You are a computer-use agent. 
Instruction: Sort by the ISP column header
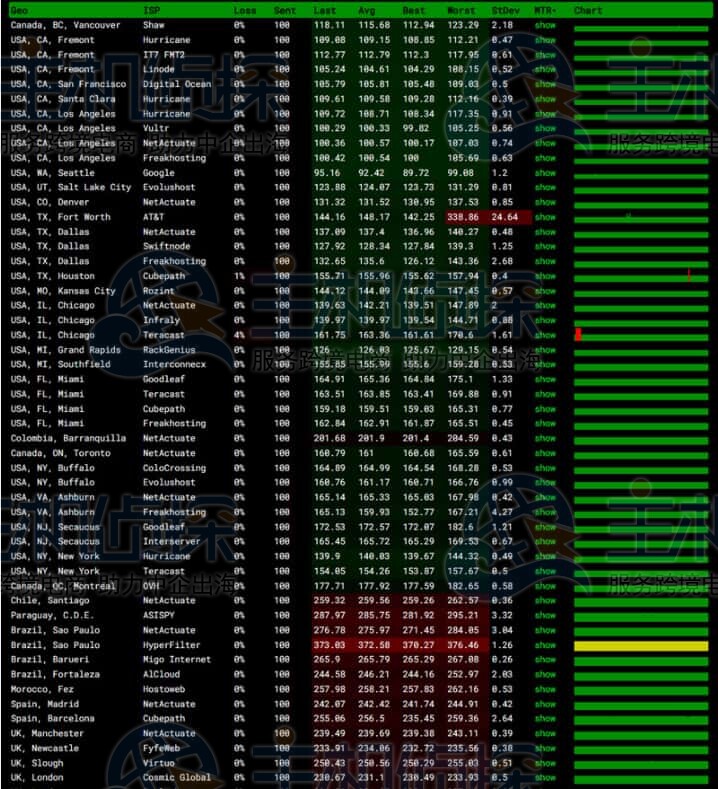[150, 10]
